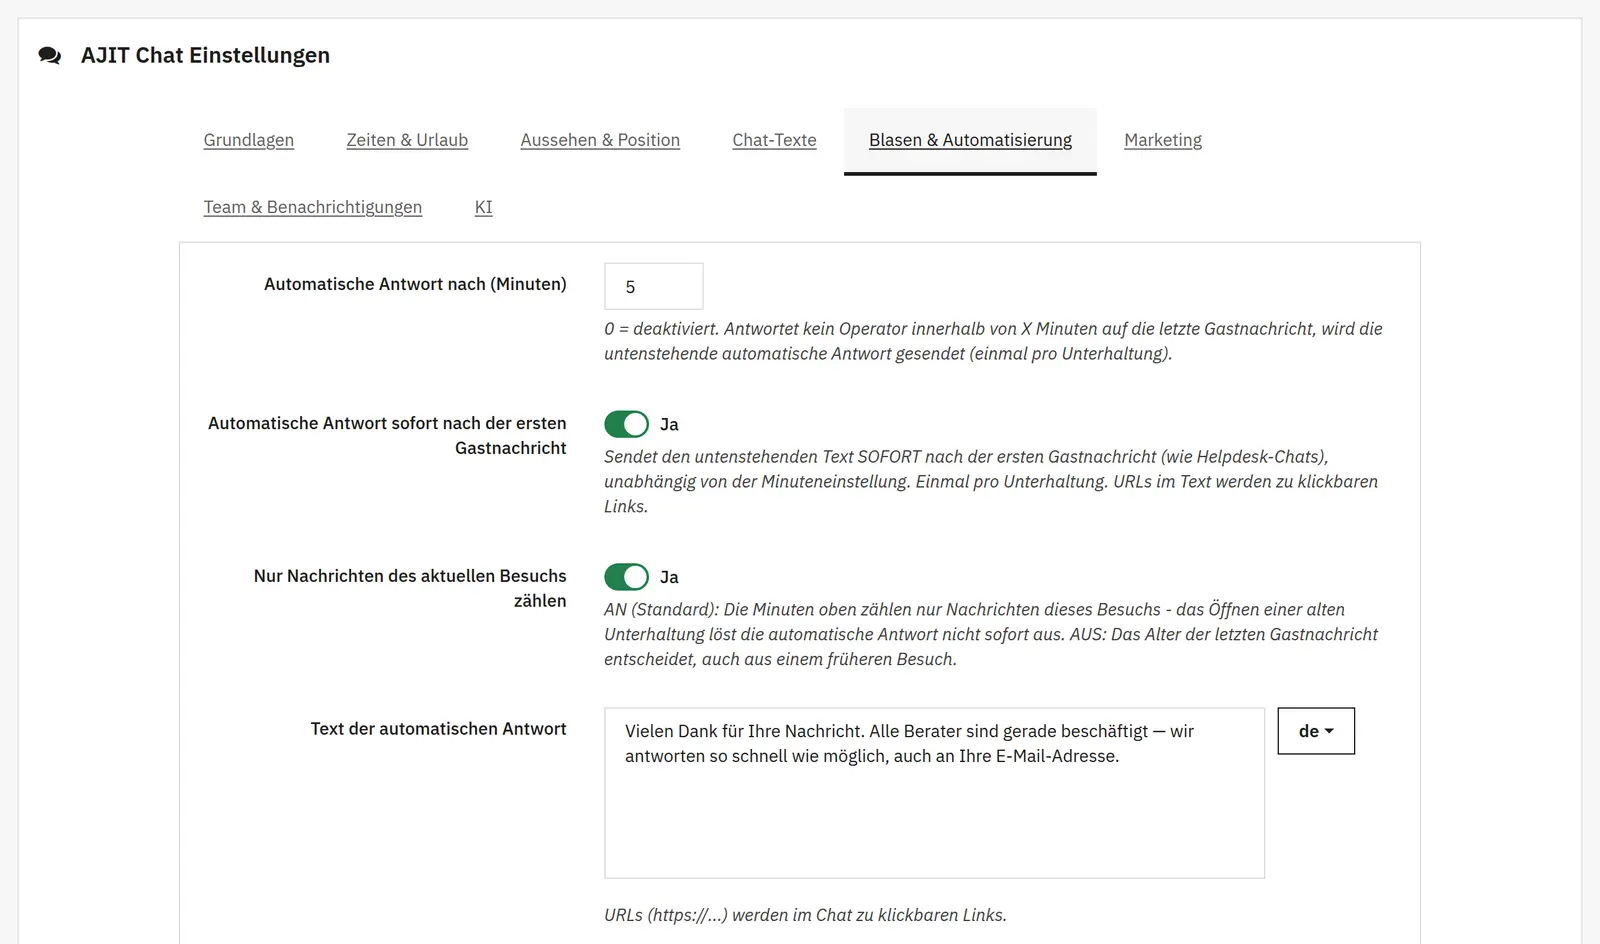Go to the Chat-Texte tab
This screenshot has height=944, width=1600.
pos(774,140)
